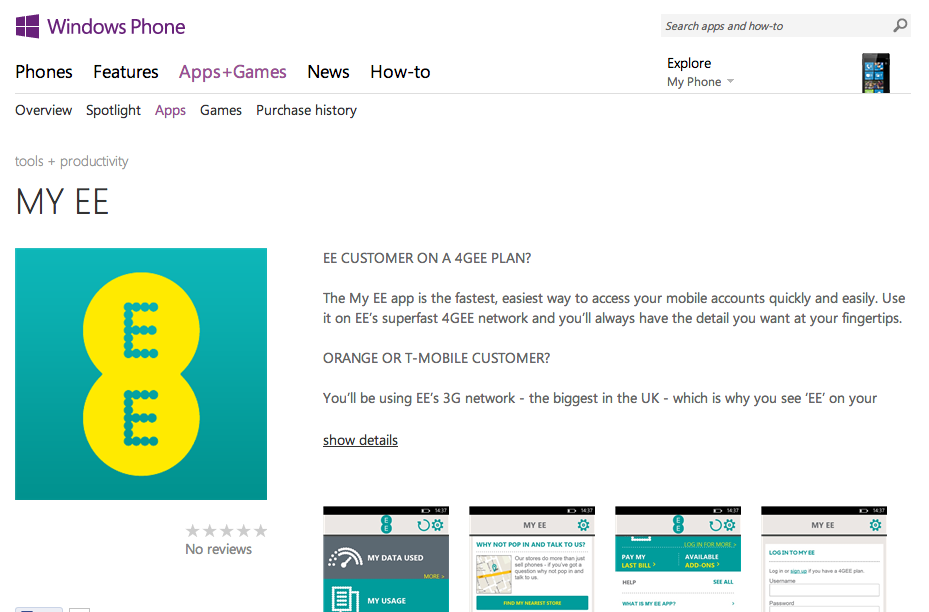The width and height of the screenshot is (929, 612).
Task: Switch to the Games tab
Action: 221,110
